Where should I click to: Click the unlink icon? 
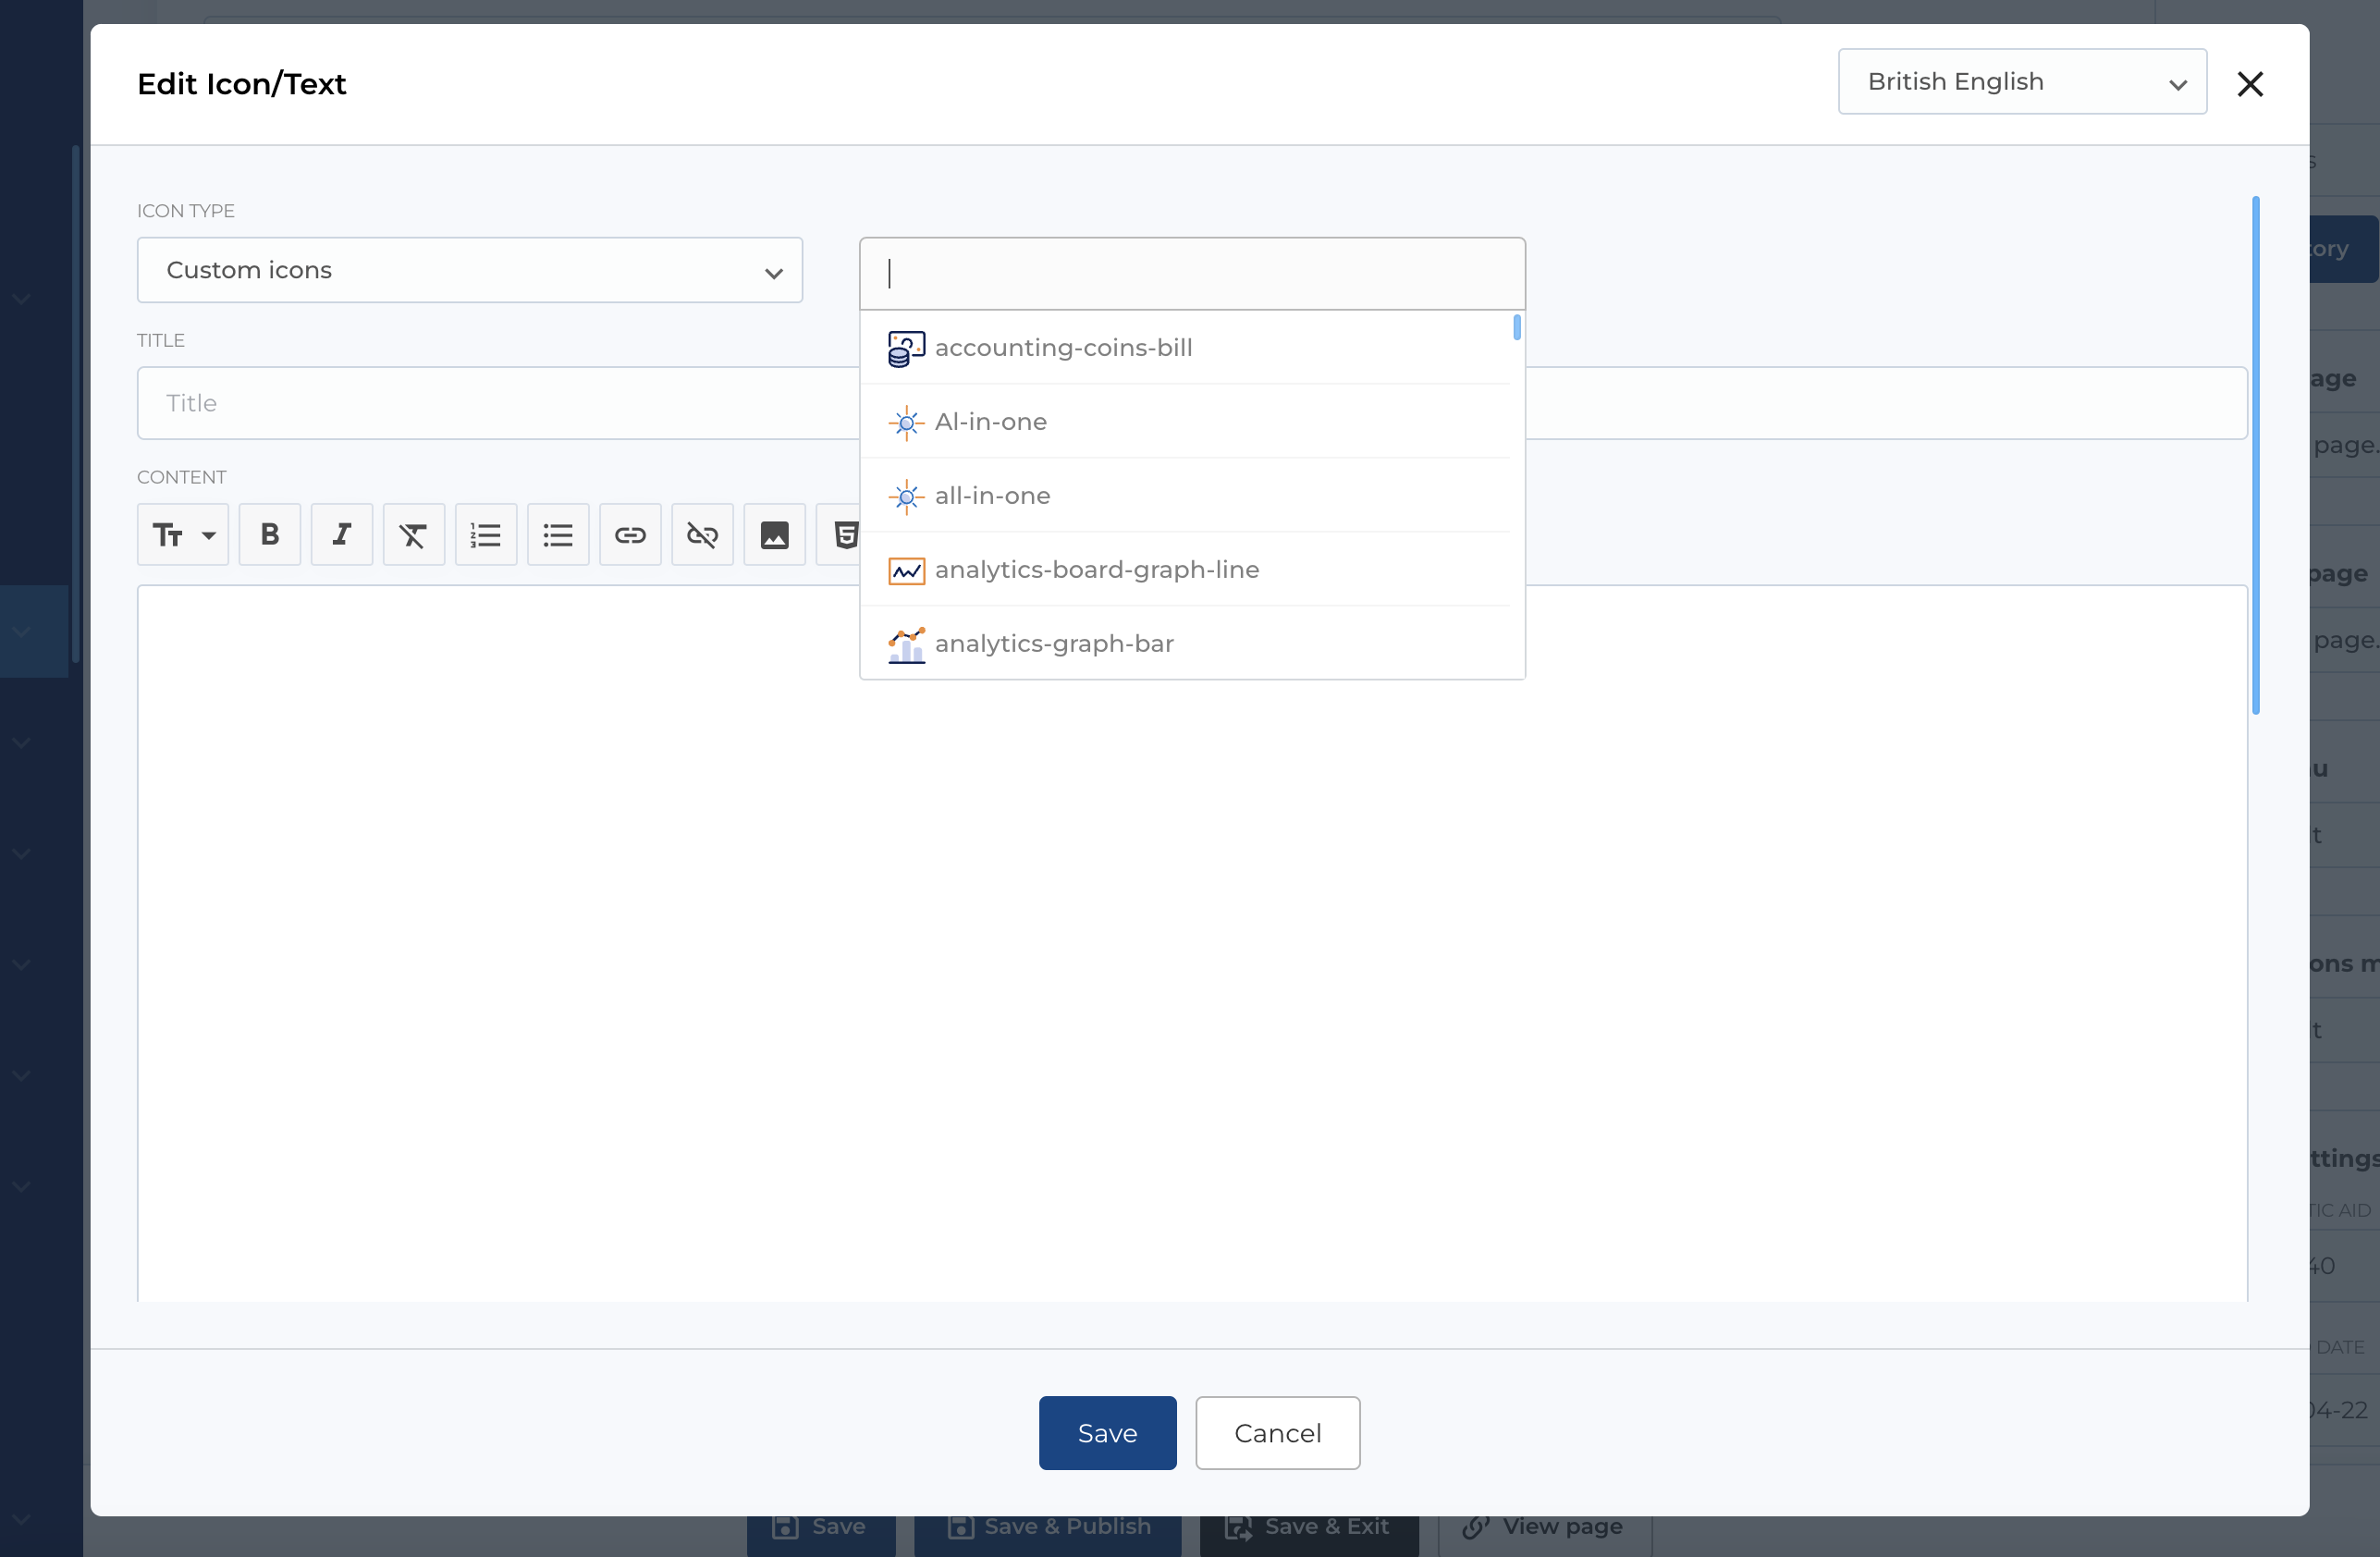coord(702,535)
